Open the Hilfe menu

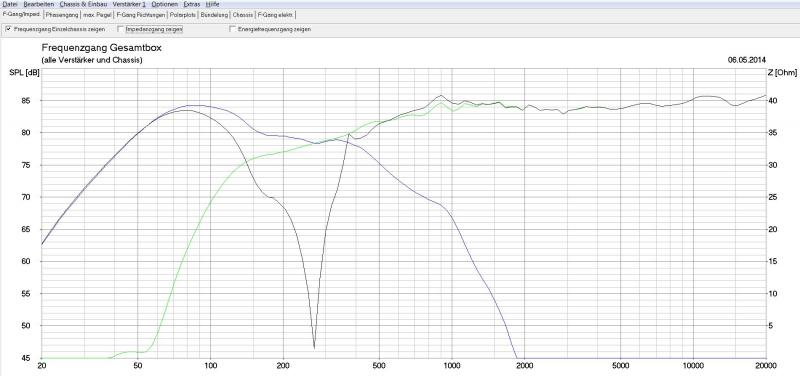point(213,4)
